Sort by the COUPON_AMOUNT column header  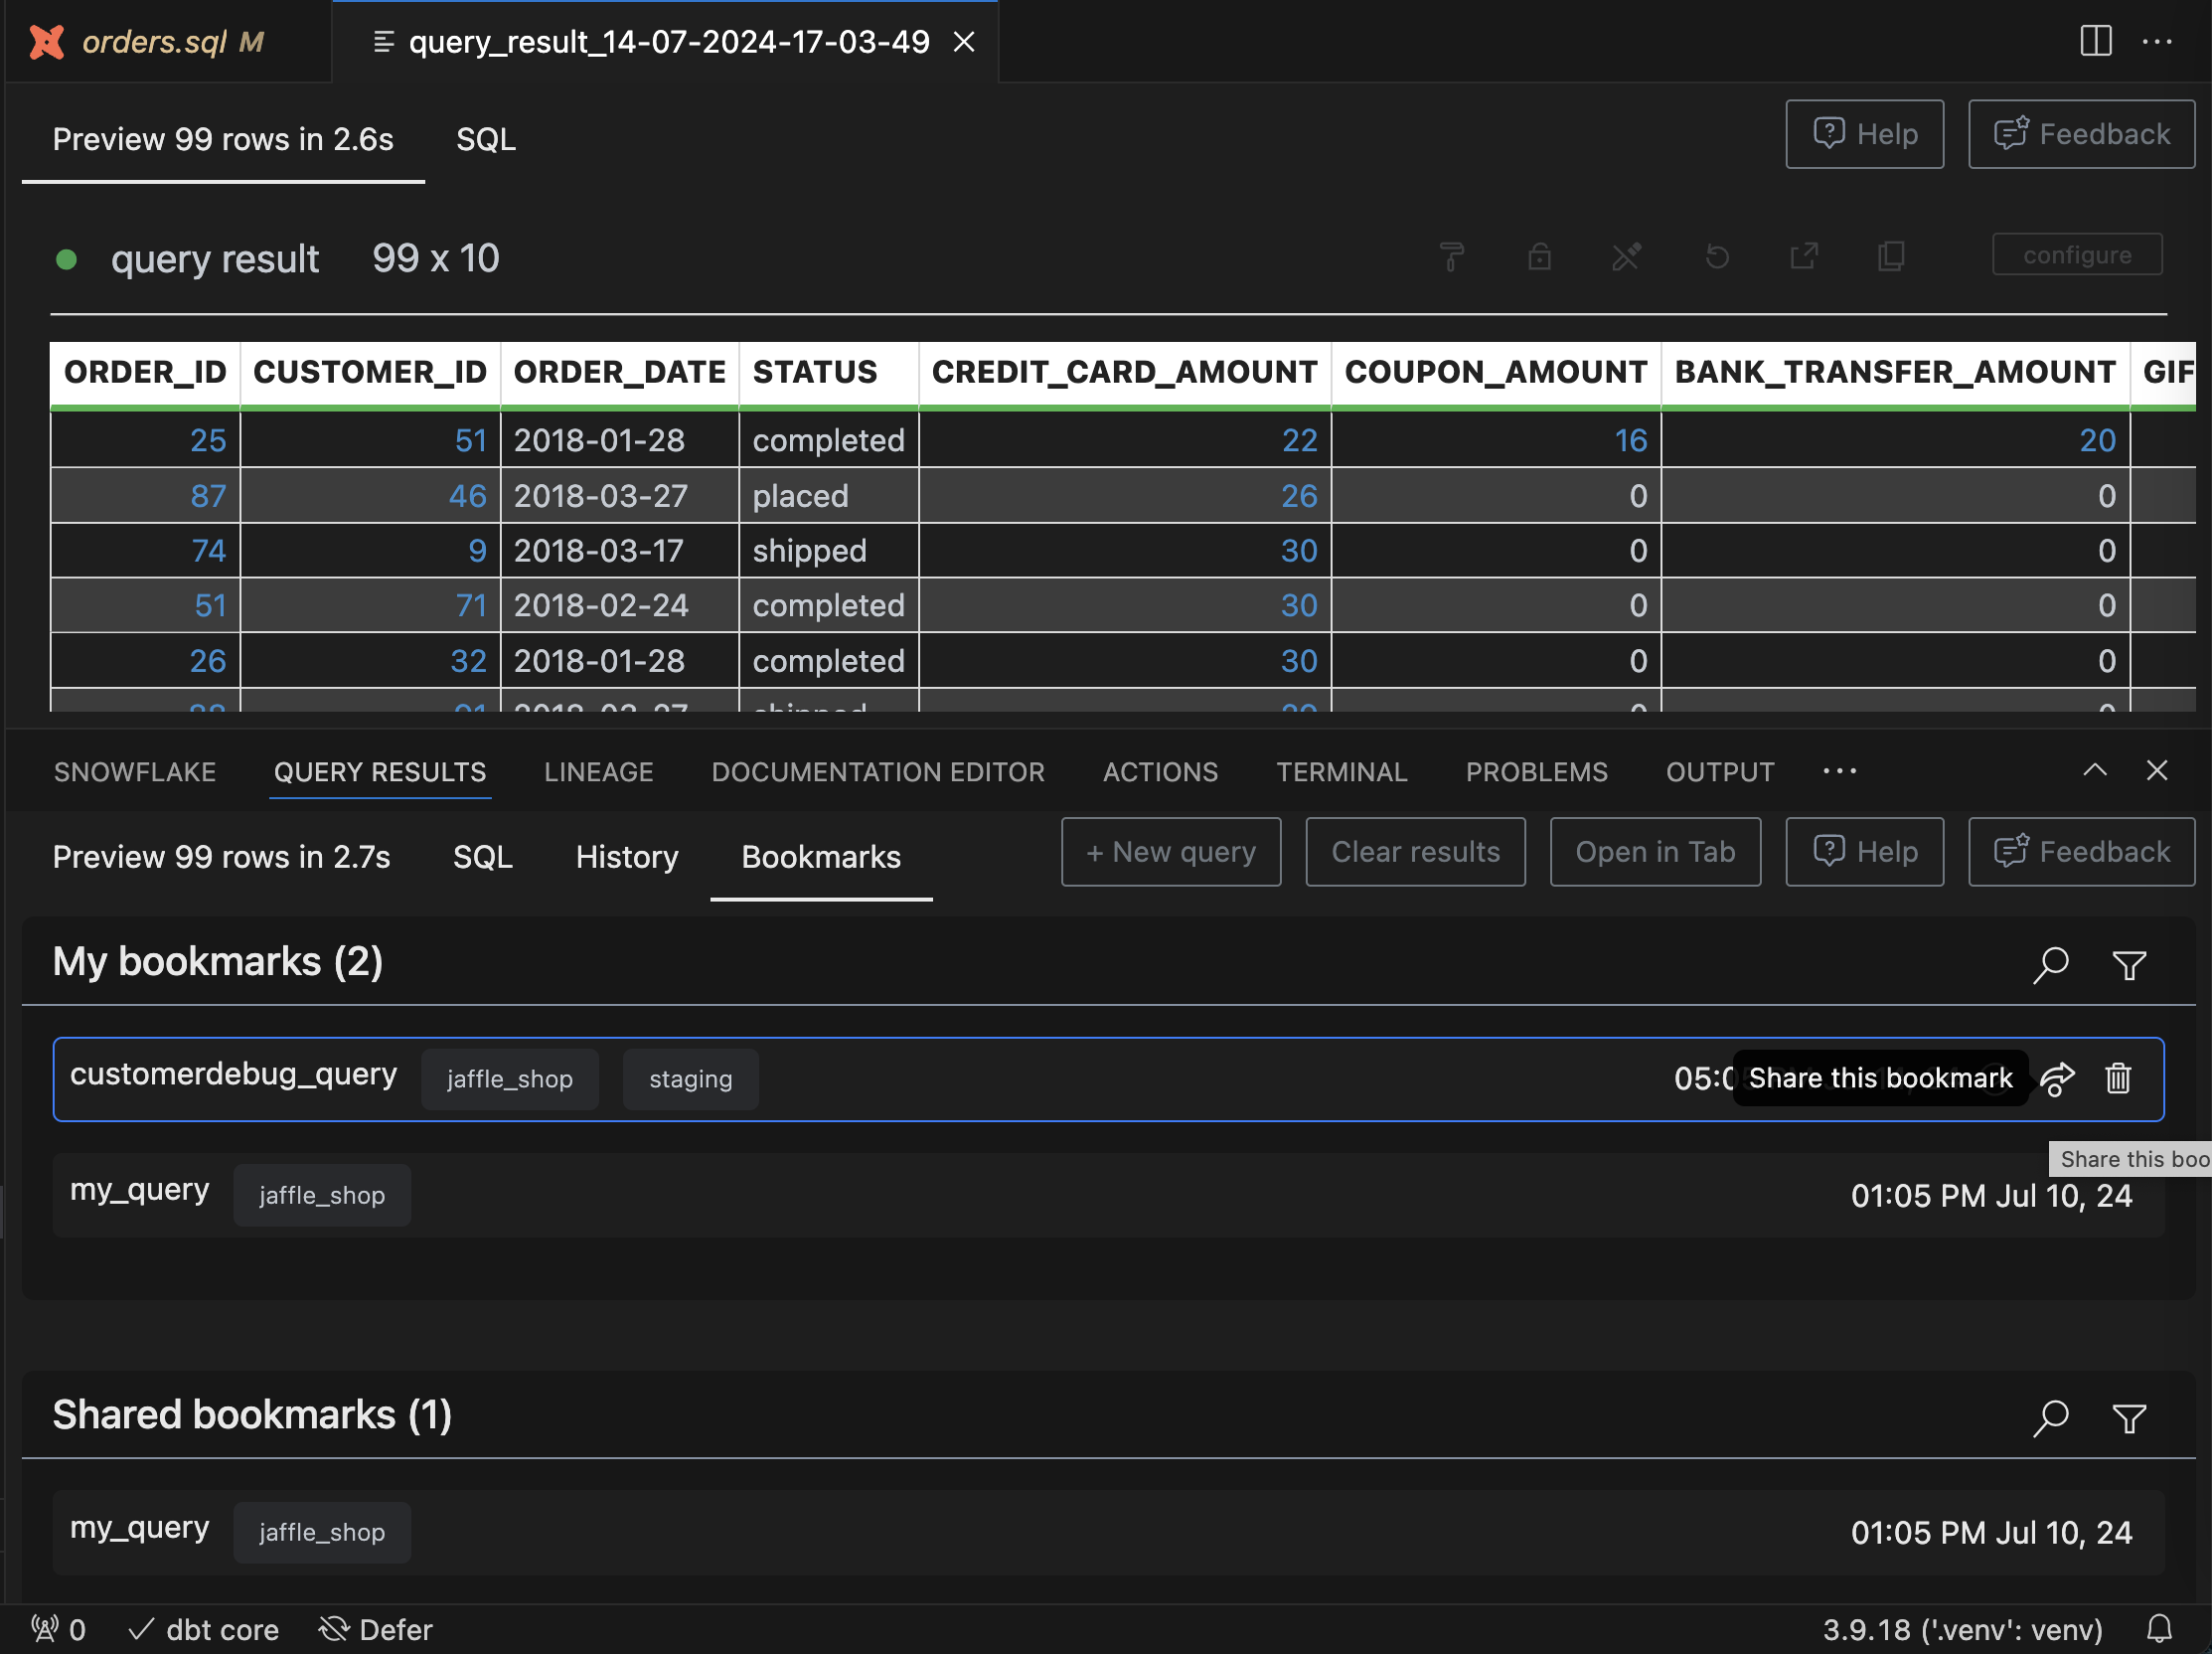(1496, 372)
